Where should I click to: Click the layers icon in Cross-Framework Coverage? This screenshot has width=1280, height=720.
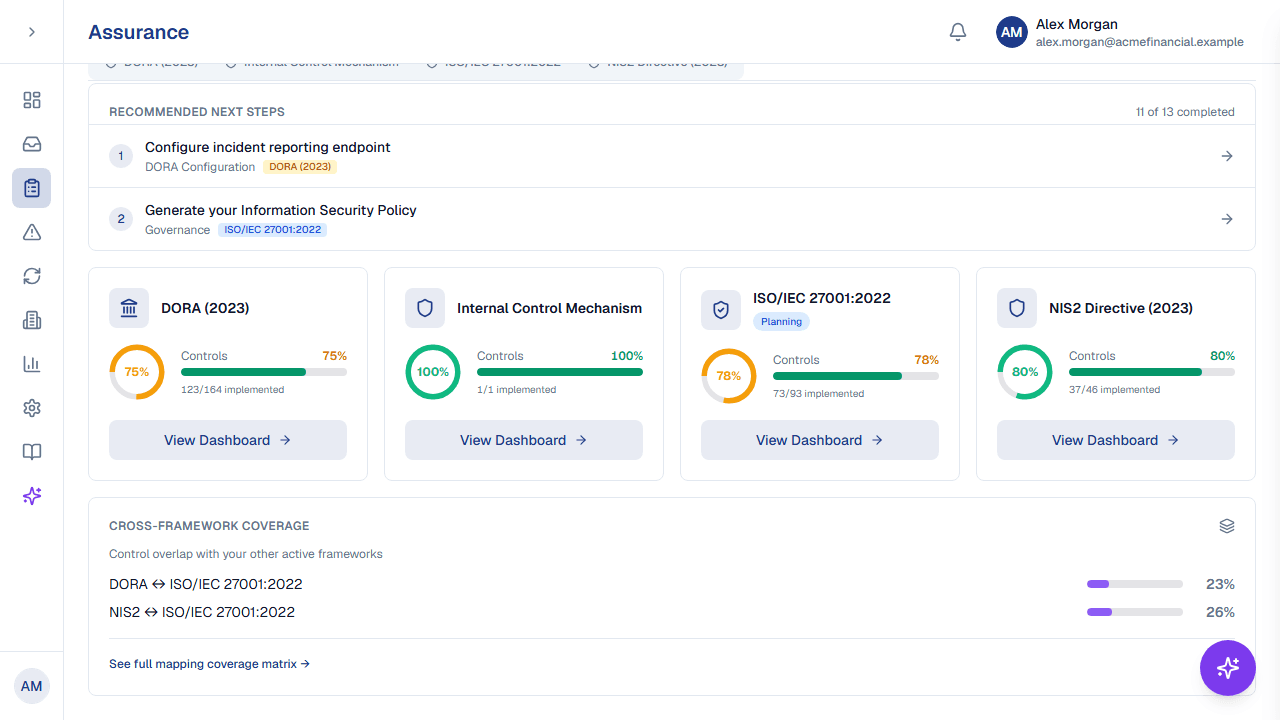point(1227,526)
